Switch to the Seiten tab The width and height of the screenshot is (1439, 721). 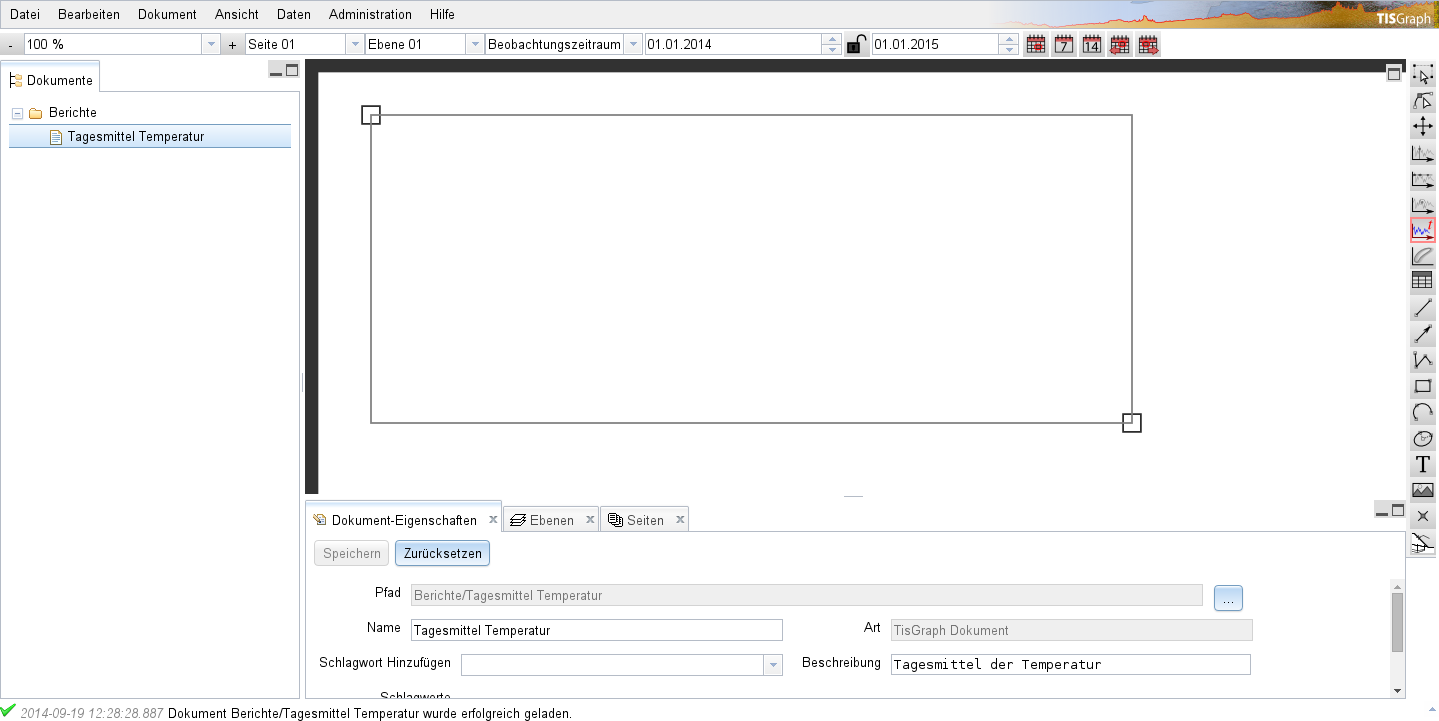click(644, 519)
